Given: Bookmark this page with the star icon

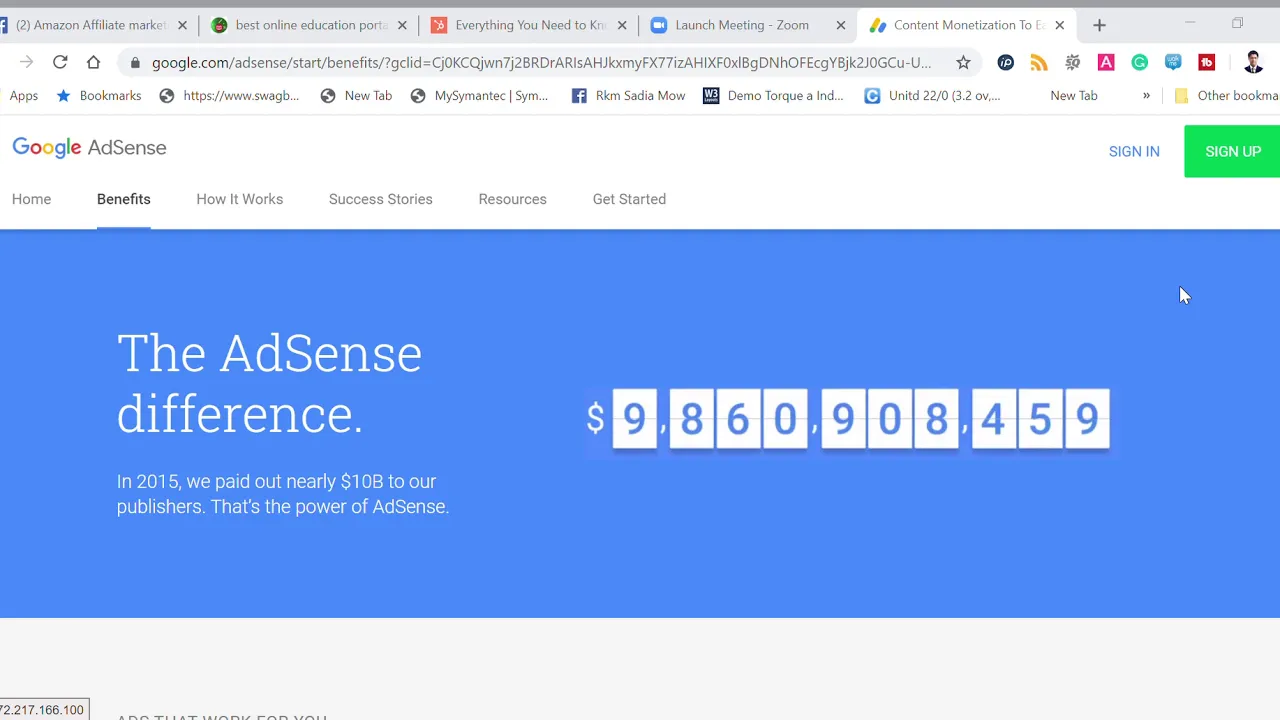Looking at the screenshot, I should pyautogui.click(x=963, y=63).
